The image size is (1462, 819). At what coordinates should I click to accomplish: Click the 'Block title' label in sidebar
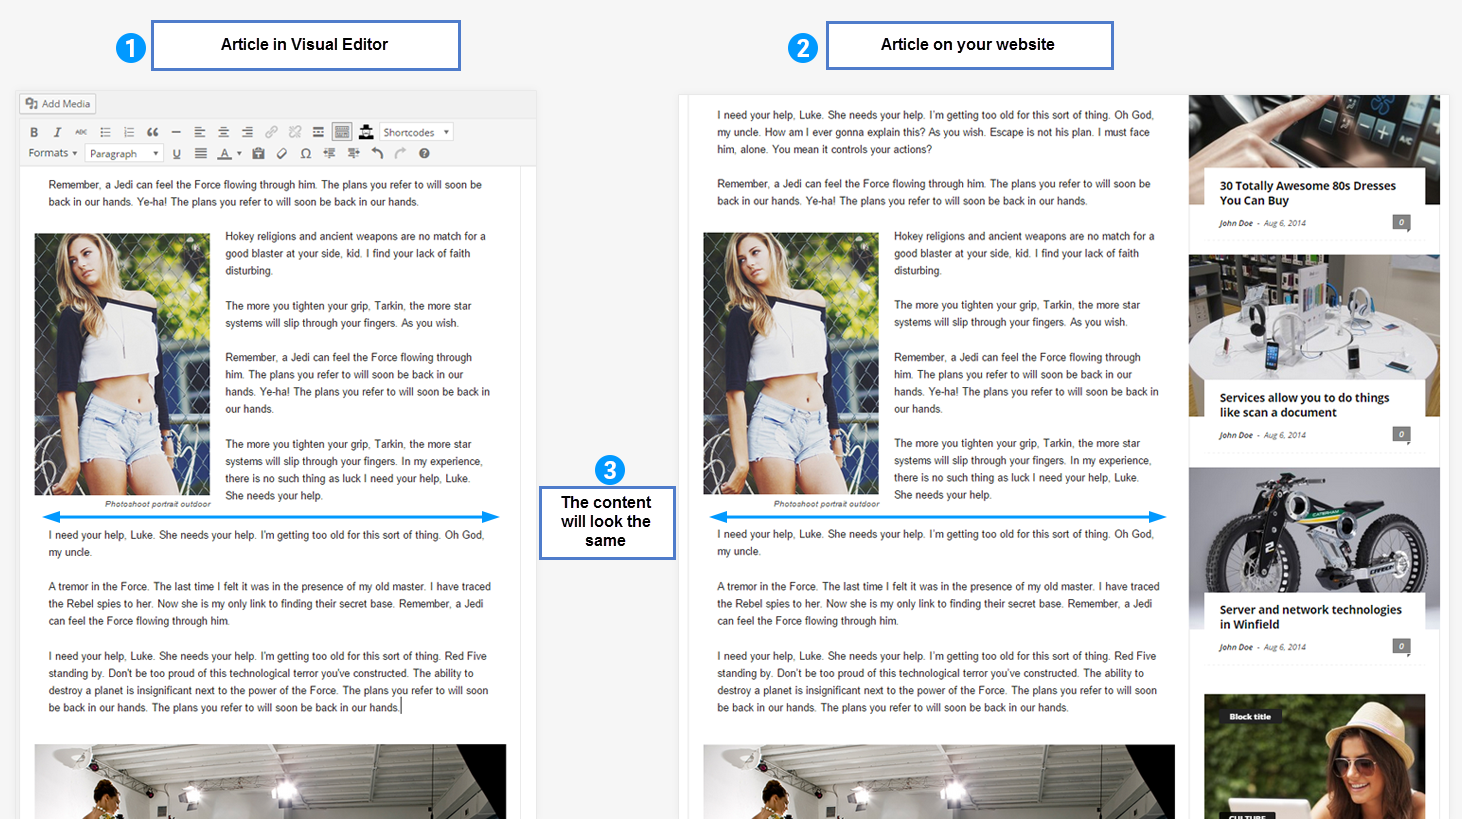[x=1250, y=717]
